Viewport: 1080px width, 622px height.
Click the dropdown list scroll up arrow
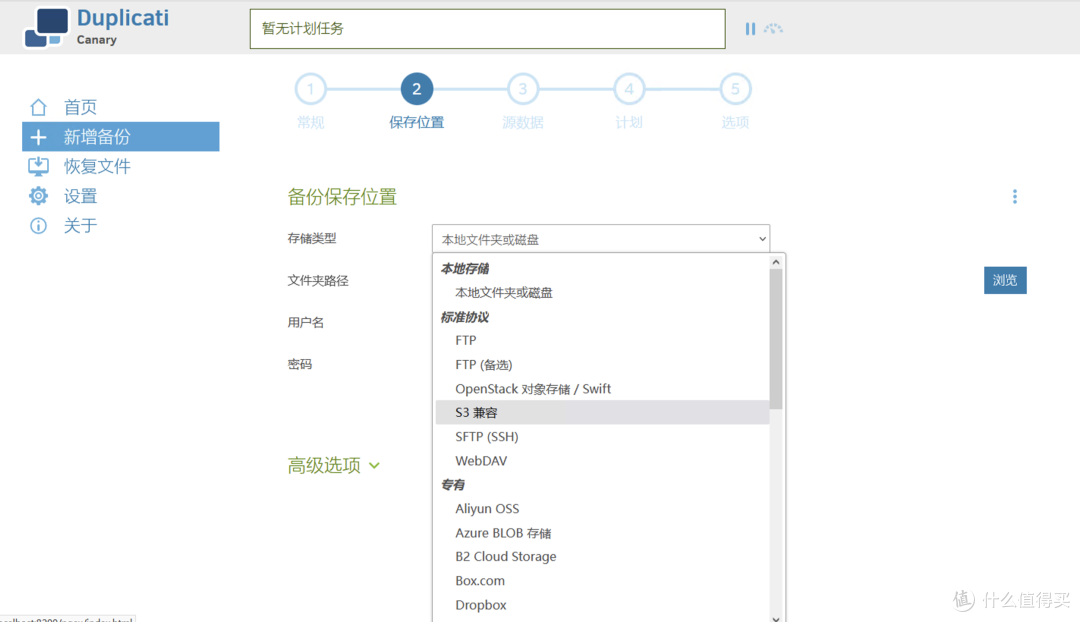[776, 262]
